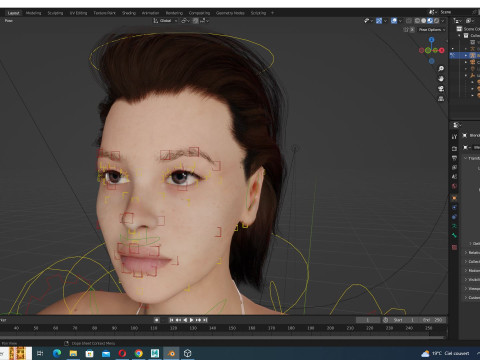This screenshot has height=360, width=480.
Task: Switch to Wireframe viewport shading
Action: click(x=417, y=21)
